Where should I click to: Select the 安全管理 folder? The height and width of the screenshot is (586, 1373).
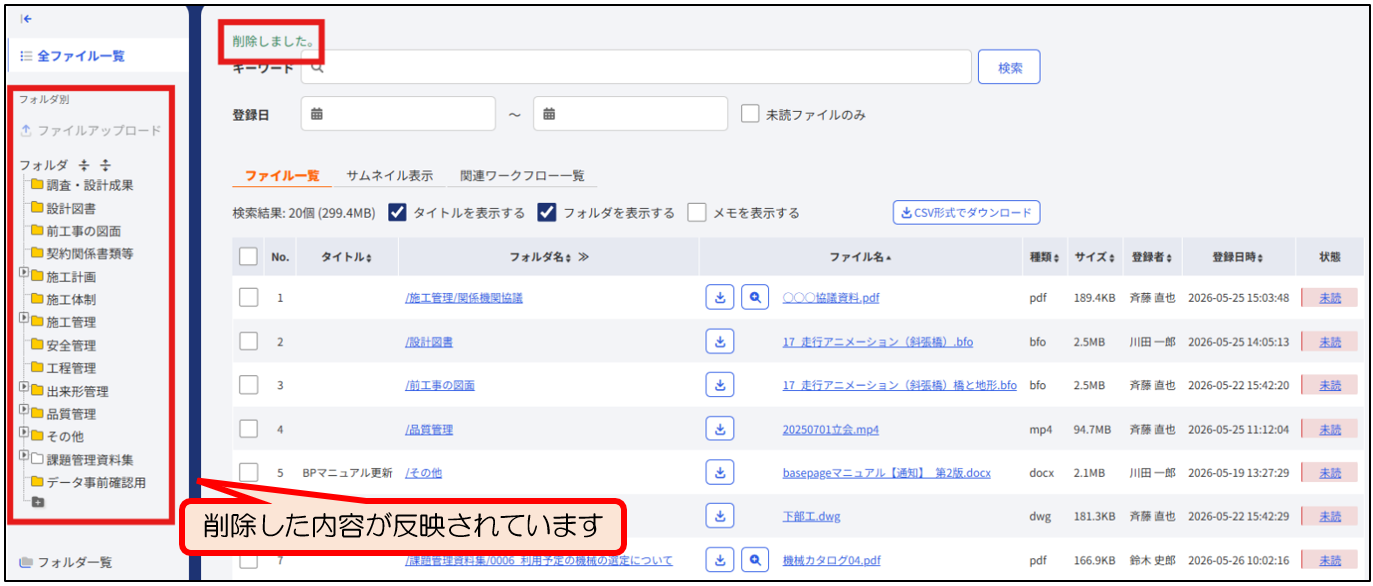[63, 345]
